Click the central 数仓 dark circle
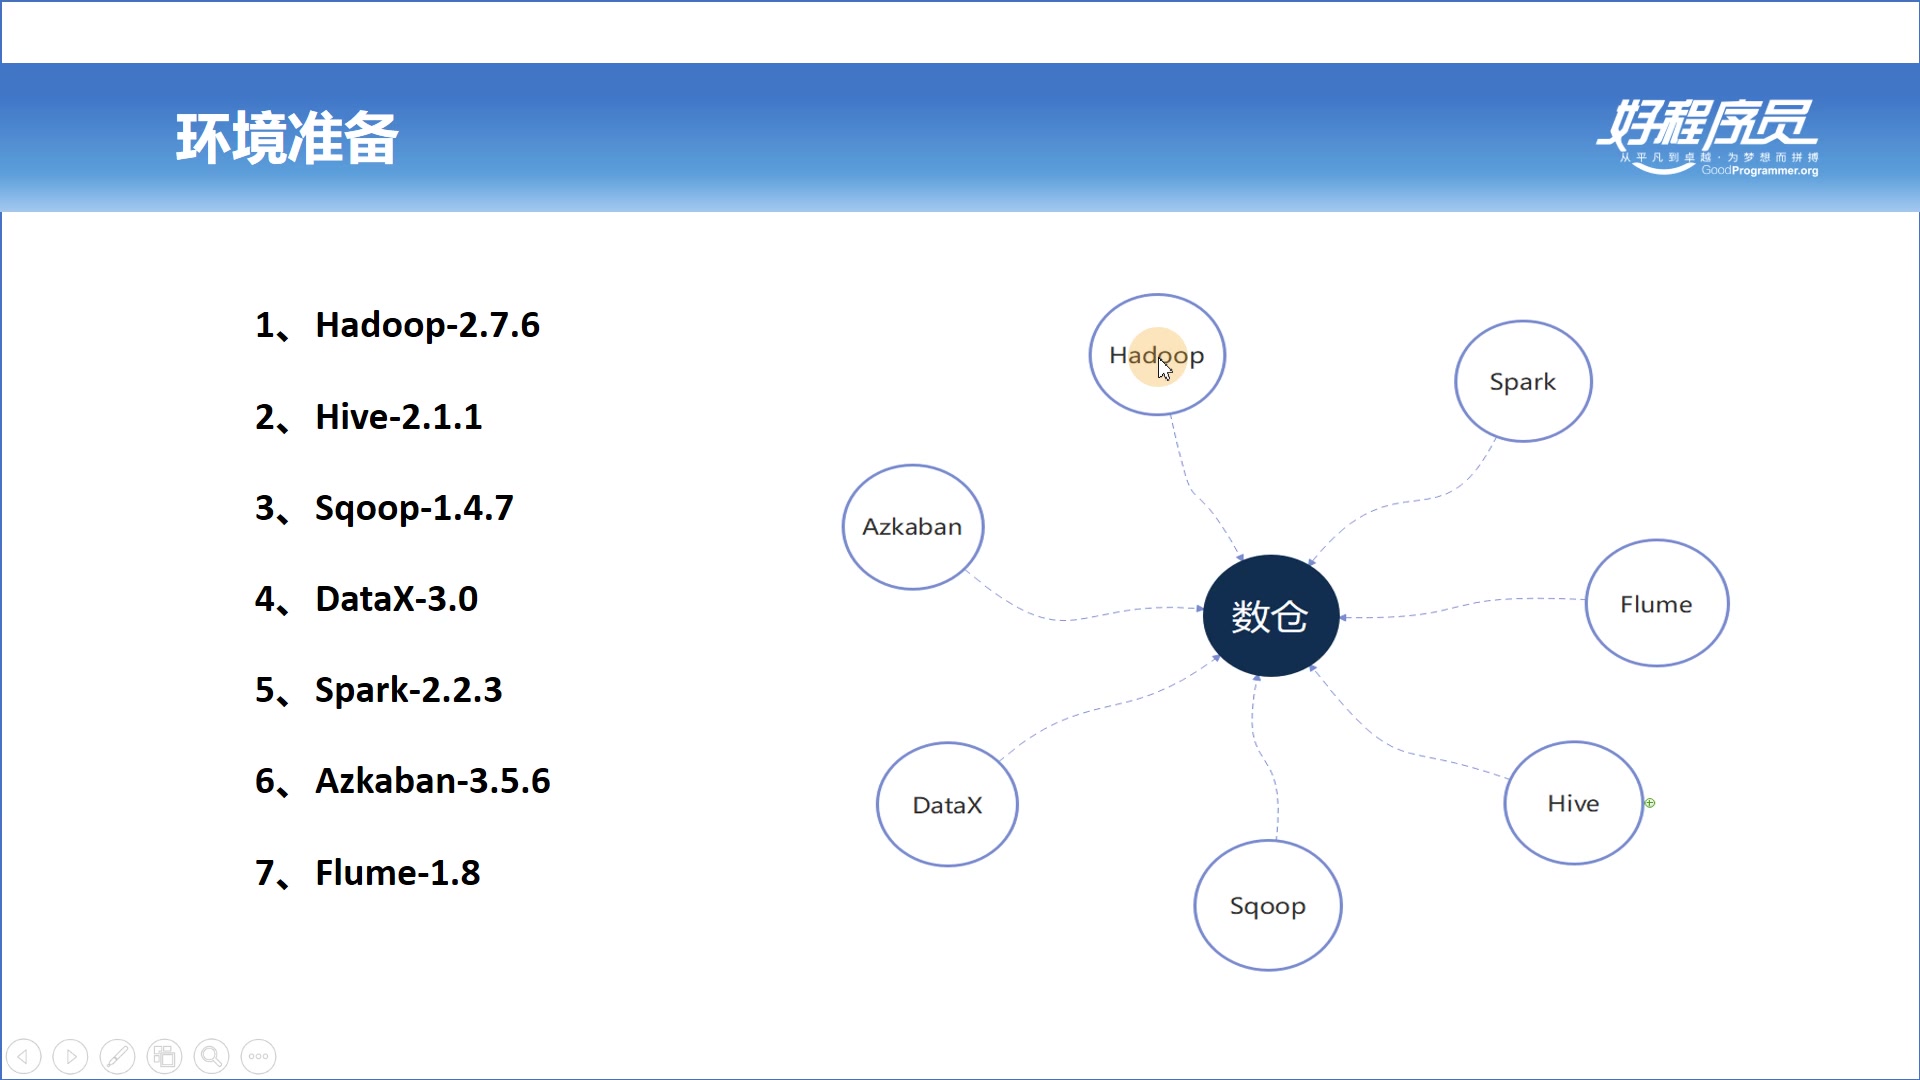 [x=1270, y=616]
